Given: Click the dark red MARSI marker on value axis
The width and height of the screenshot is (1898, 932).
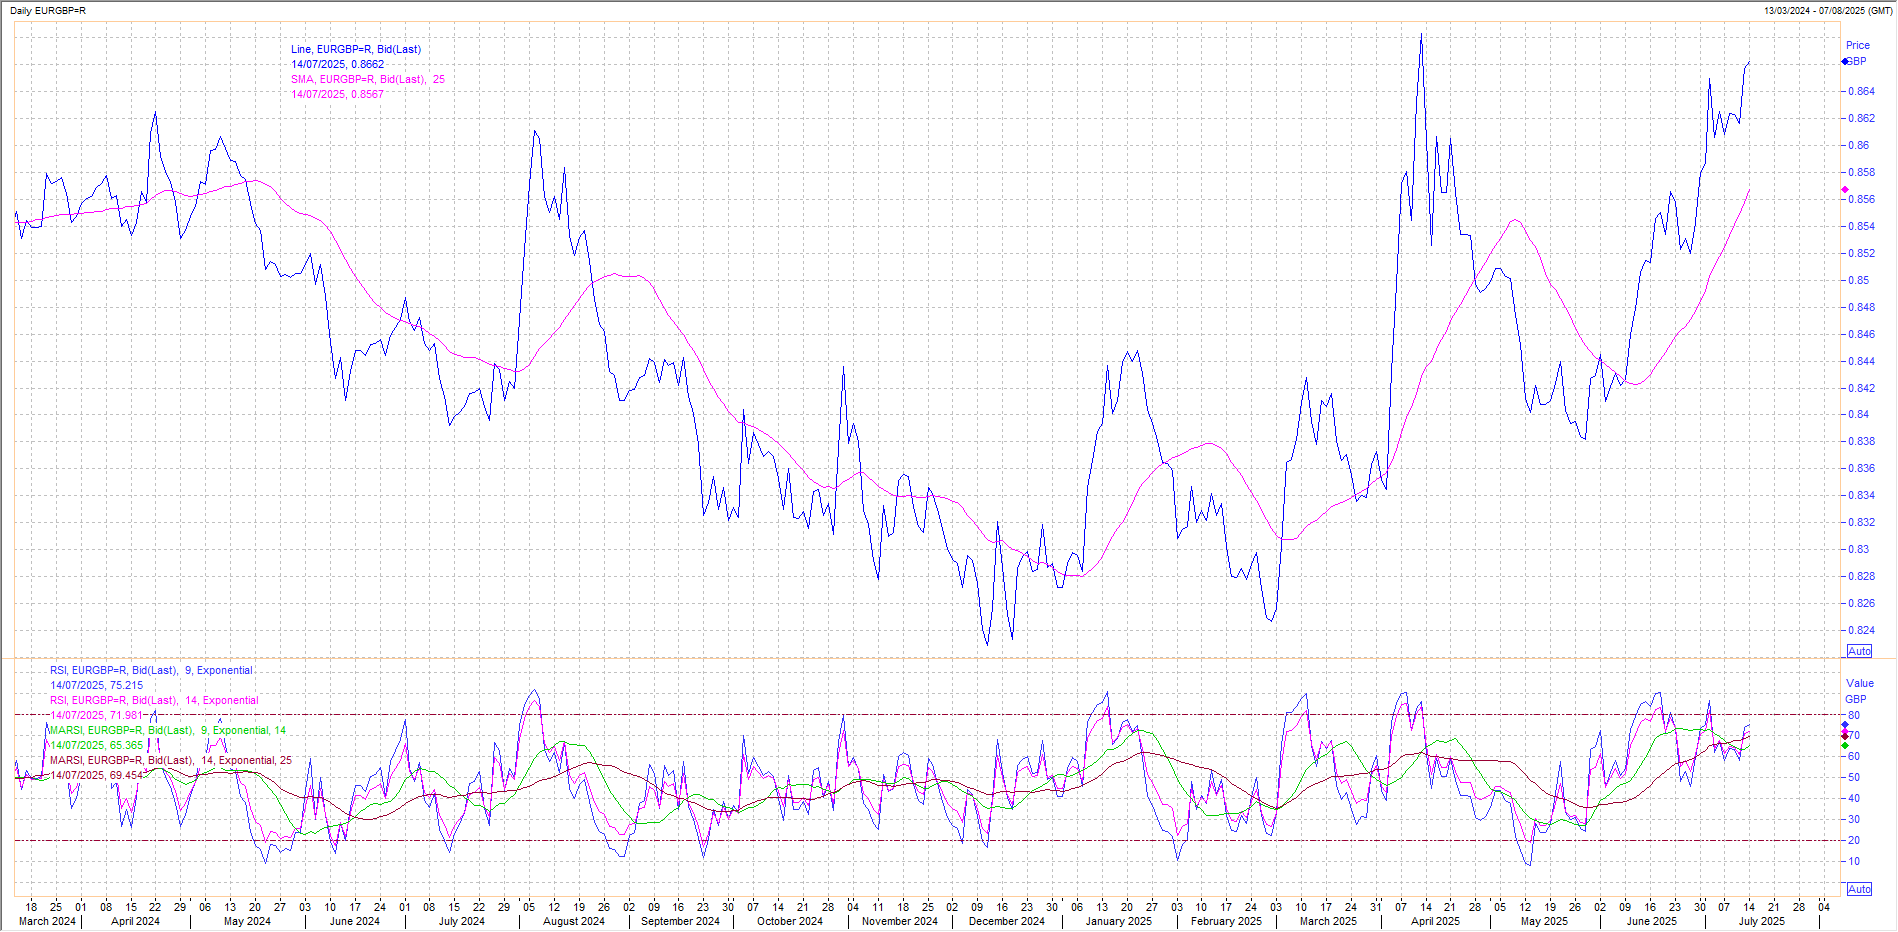Looking at the screenshot, I should tap(1845, 736).
